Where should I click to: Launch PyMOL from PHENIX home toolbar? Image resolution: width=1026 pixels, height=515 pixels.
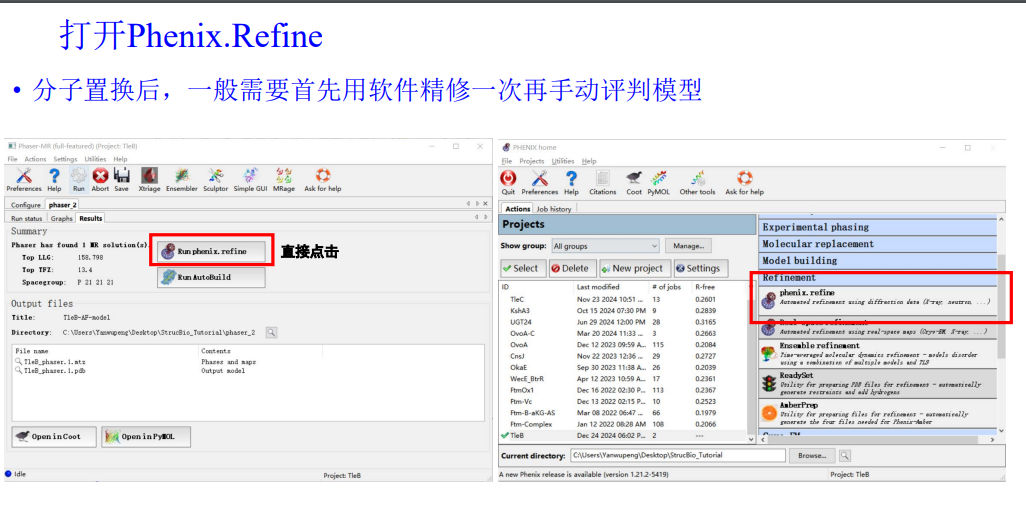coord(659,183)
